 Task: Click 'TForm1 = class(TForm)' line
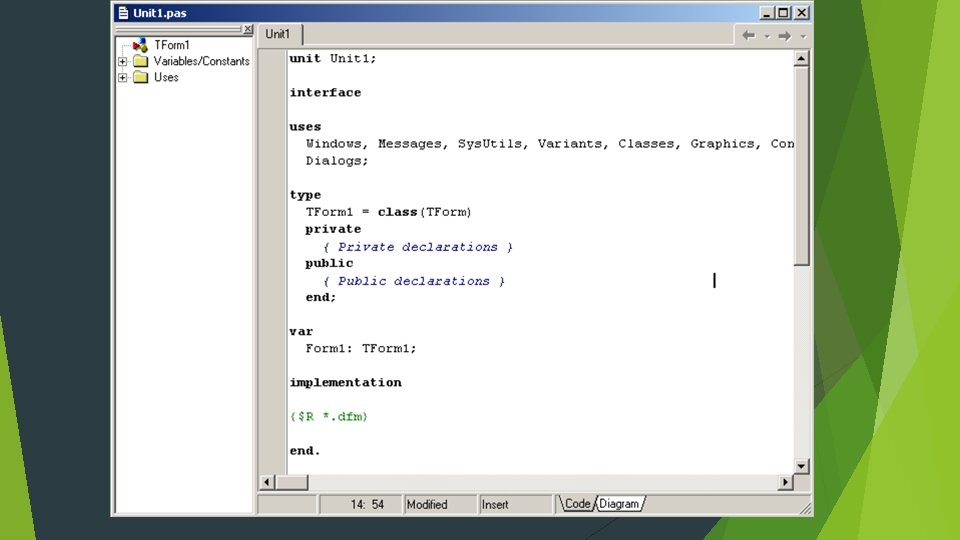388,212
